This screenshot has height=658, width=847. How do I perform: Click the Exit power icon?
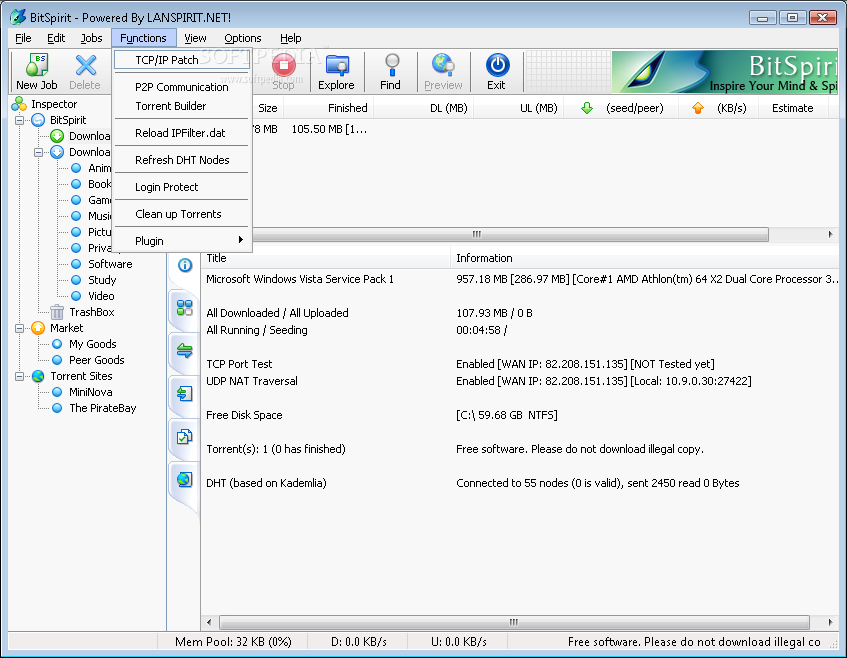pos(497,65)
